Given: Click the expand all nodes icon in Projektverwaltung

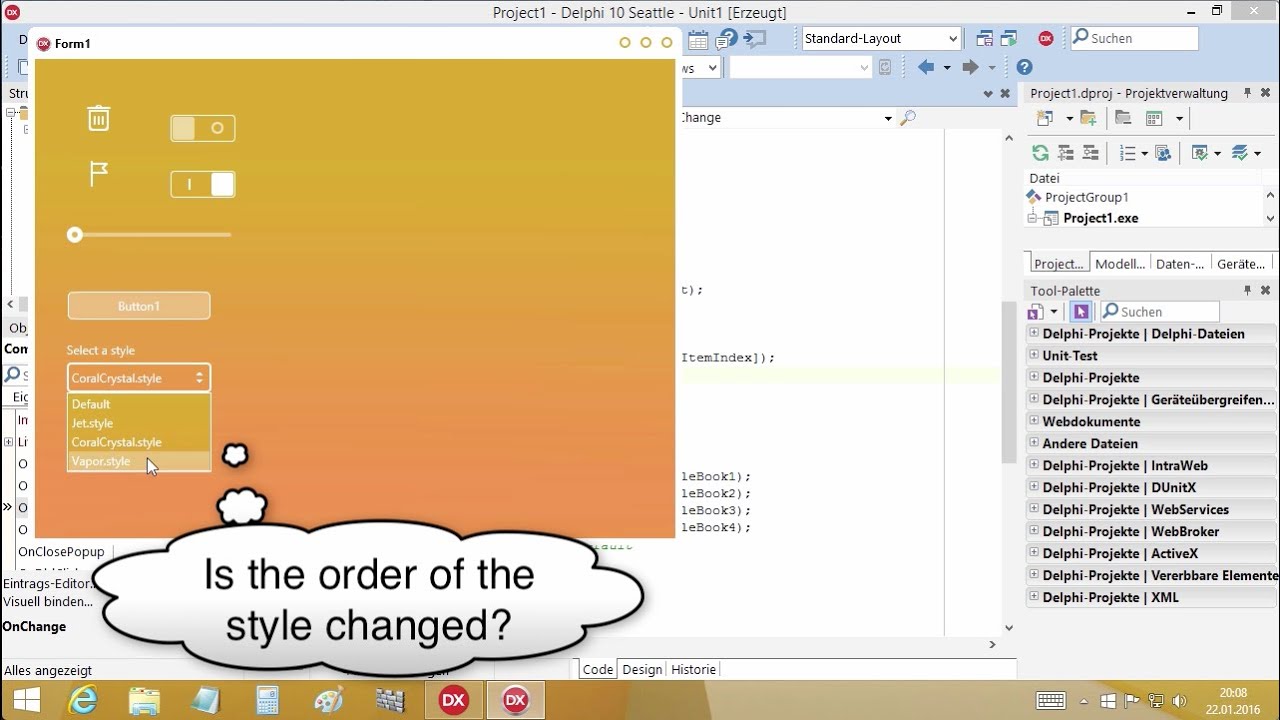Looking at the screenshot, I should (x=1065, y=153).
